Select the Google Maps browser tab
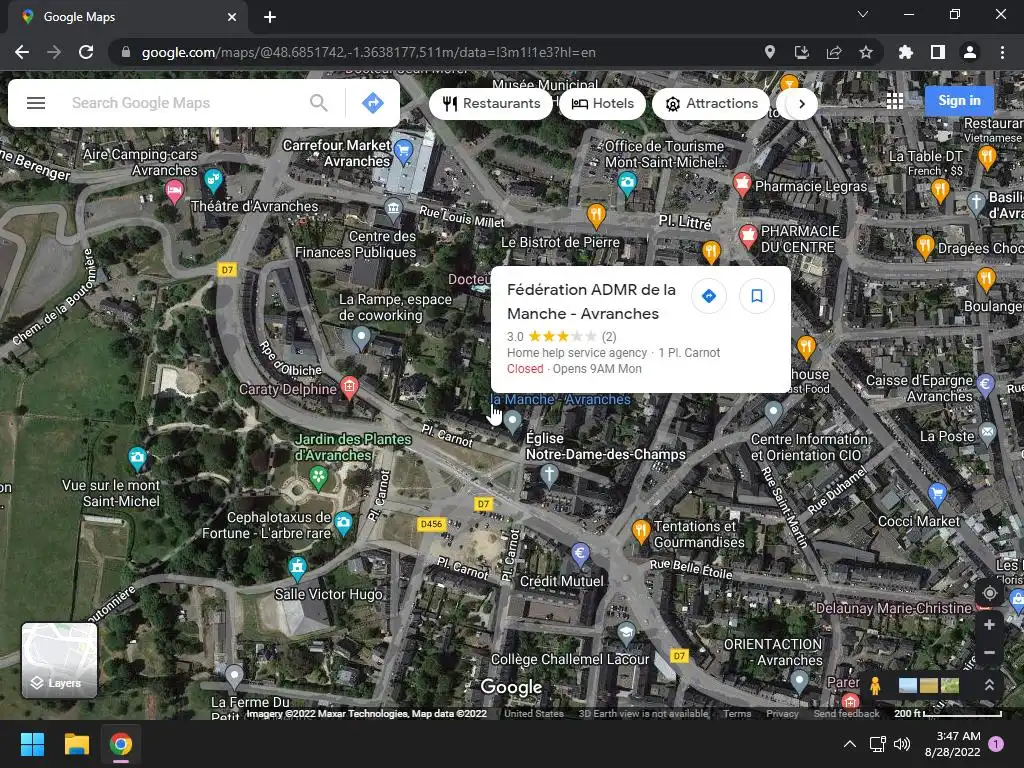Screen dimensions: 1024x768 click(128, 17)
